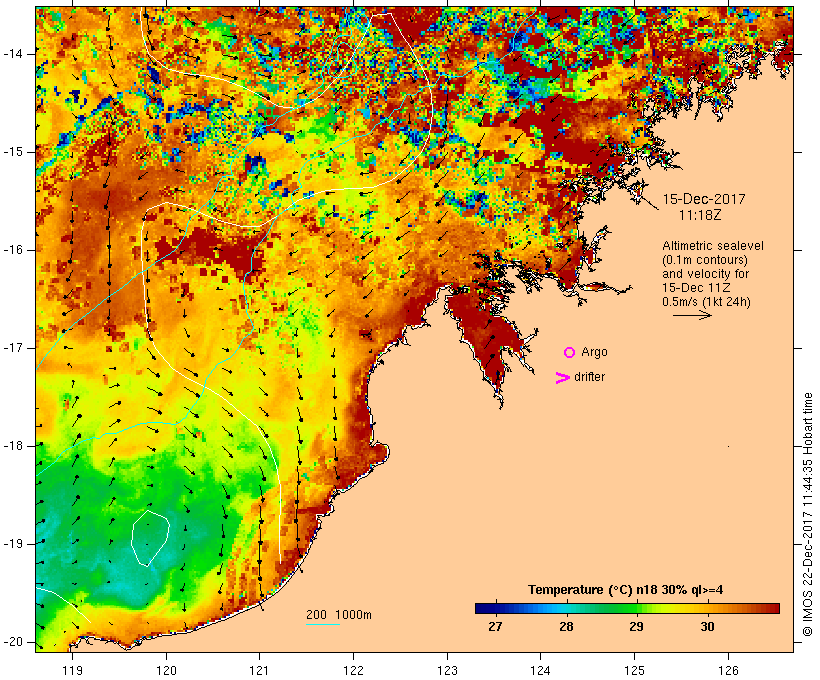Screen dimensions: 820x680
Task: Click longitude axis label '119'
Action: coord(72,670)
